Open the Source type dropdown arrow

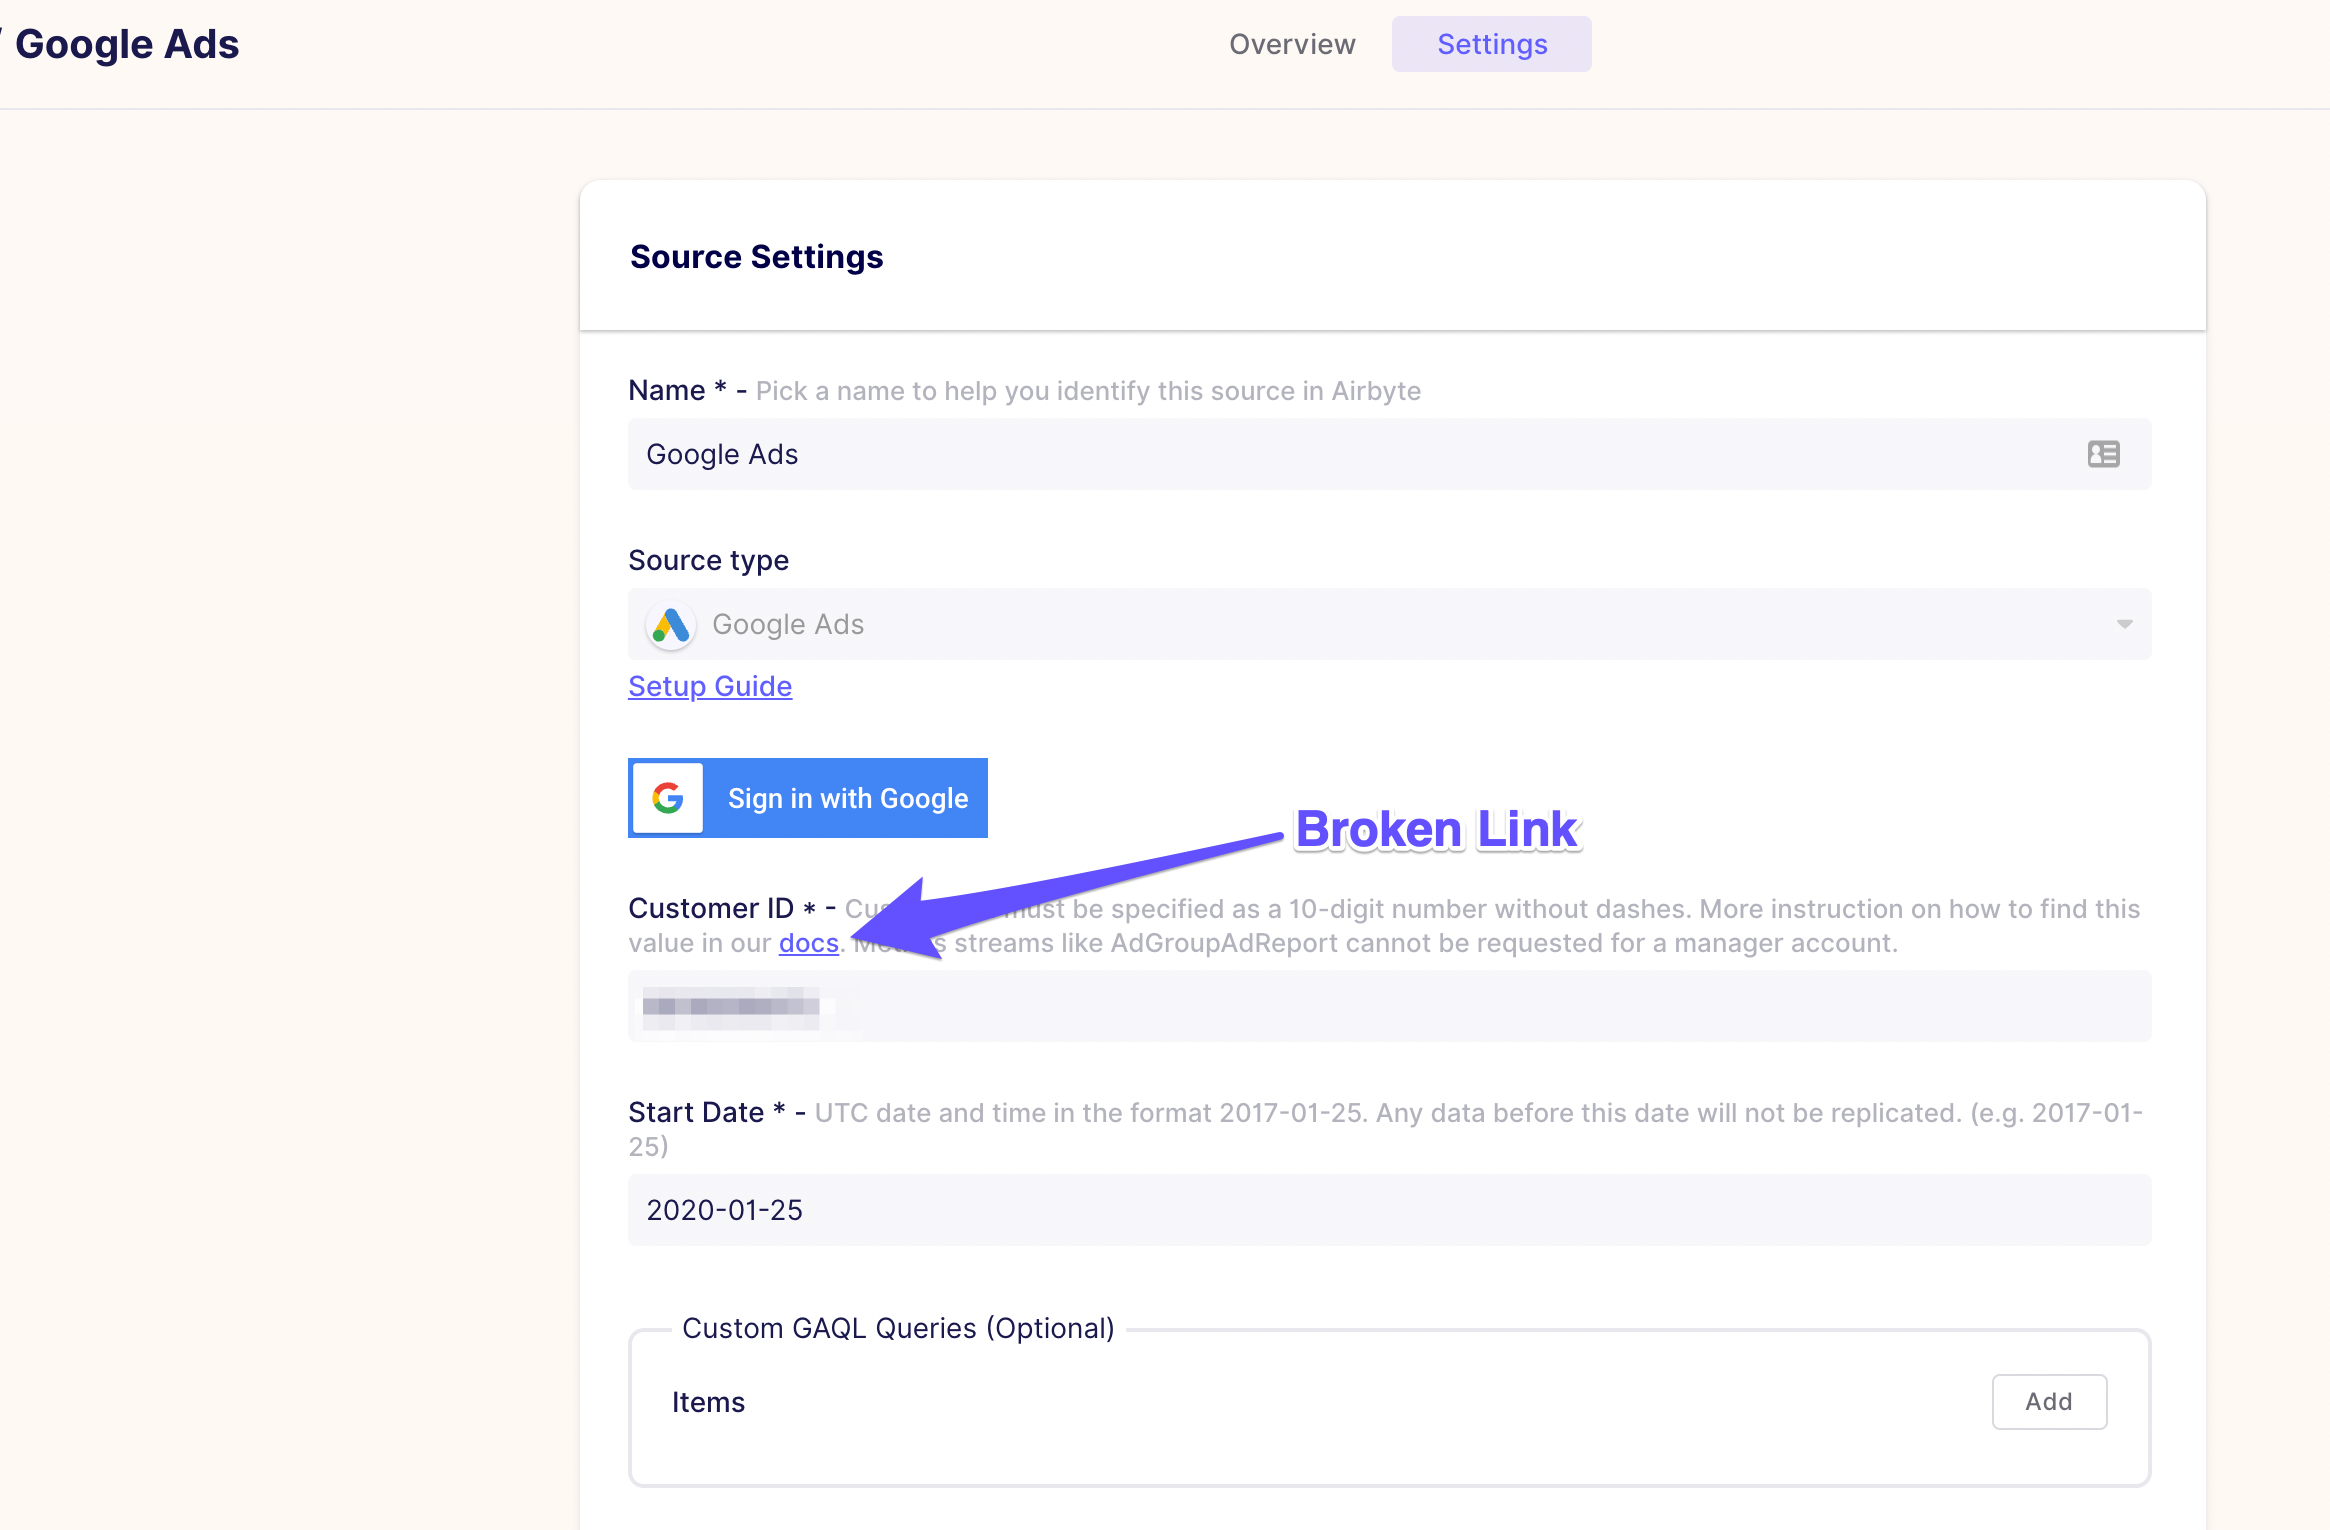click(2124, 624)
